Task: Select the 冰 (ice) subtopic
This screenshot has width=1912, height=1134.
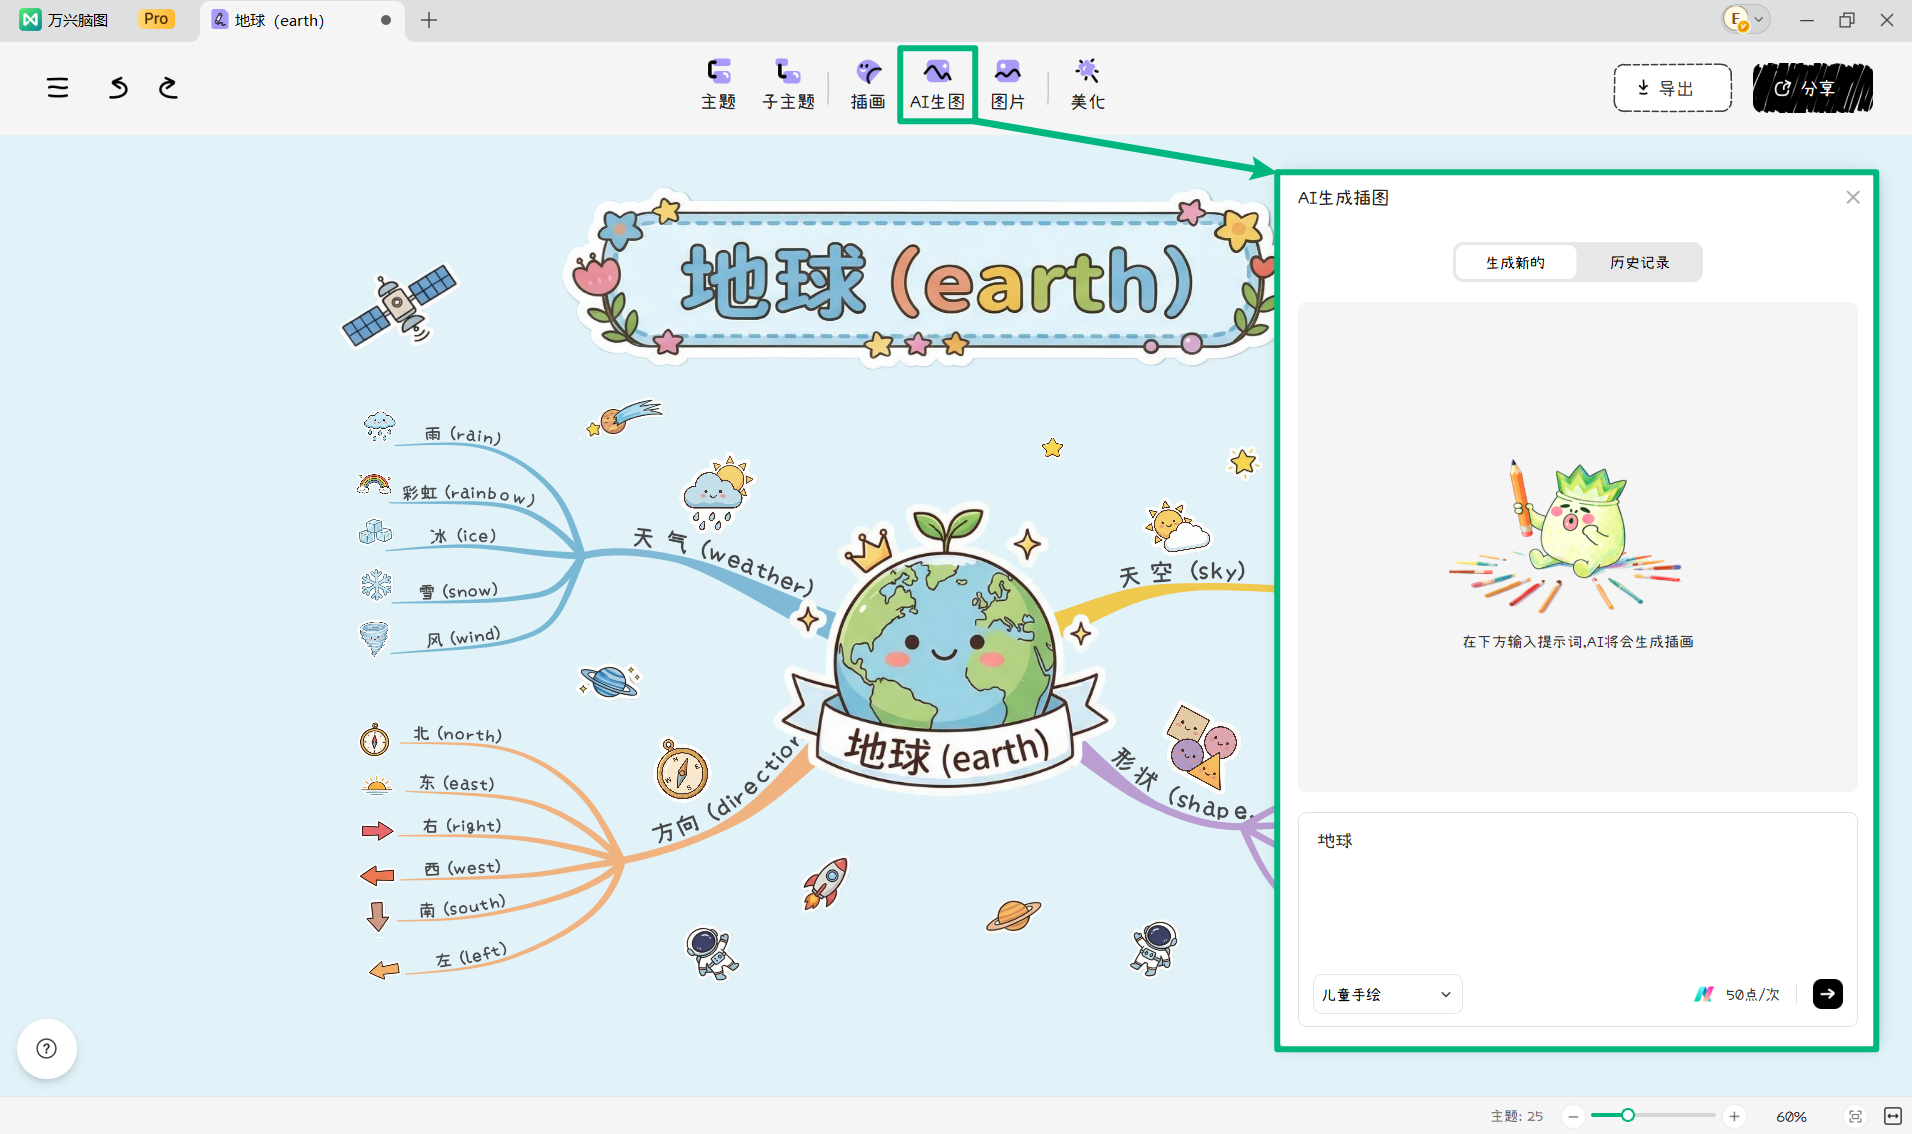Action: 463,536
